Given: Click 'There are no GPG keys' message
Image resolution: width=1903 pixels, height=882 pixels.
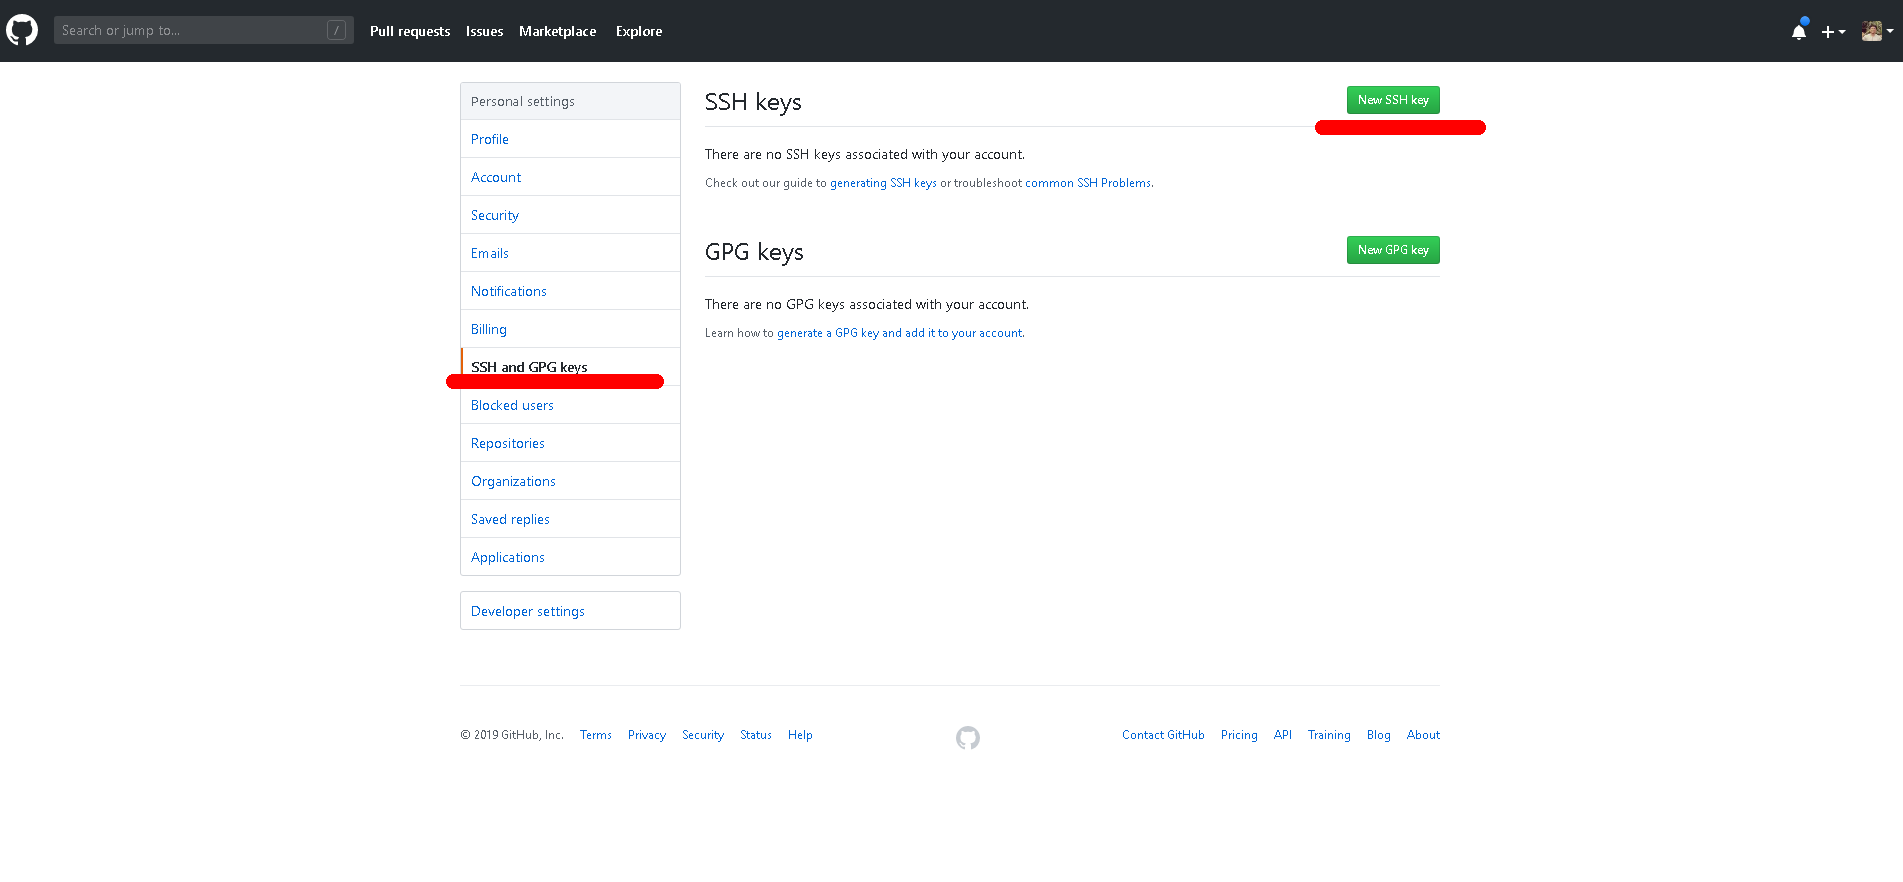Looking at the screenshot, I should pyautogui.click(x=867, y=304).
